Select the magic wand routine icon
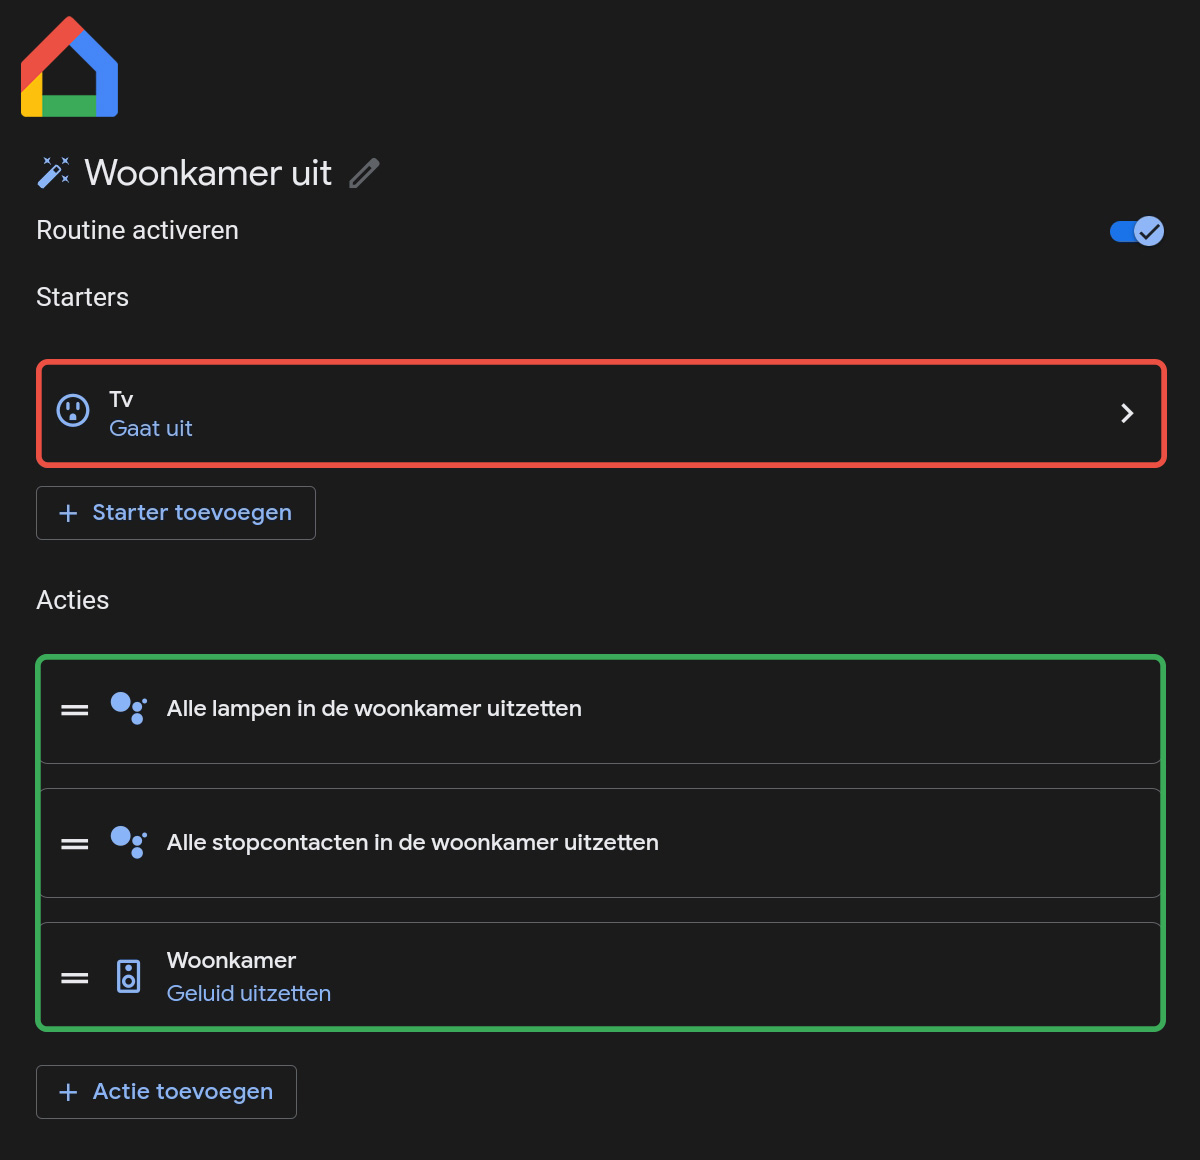The width and height of the screenshot is (1200, 1160). [x=52, y=171]
